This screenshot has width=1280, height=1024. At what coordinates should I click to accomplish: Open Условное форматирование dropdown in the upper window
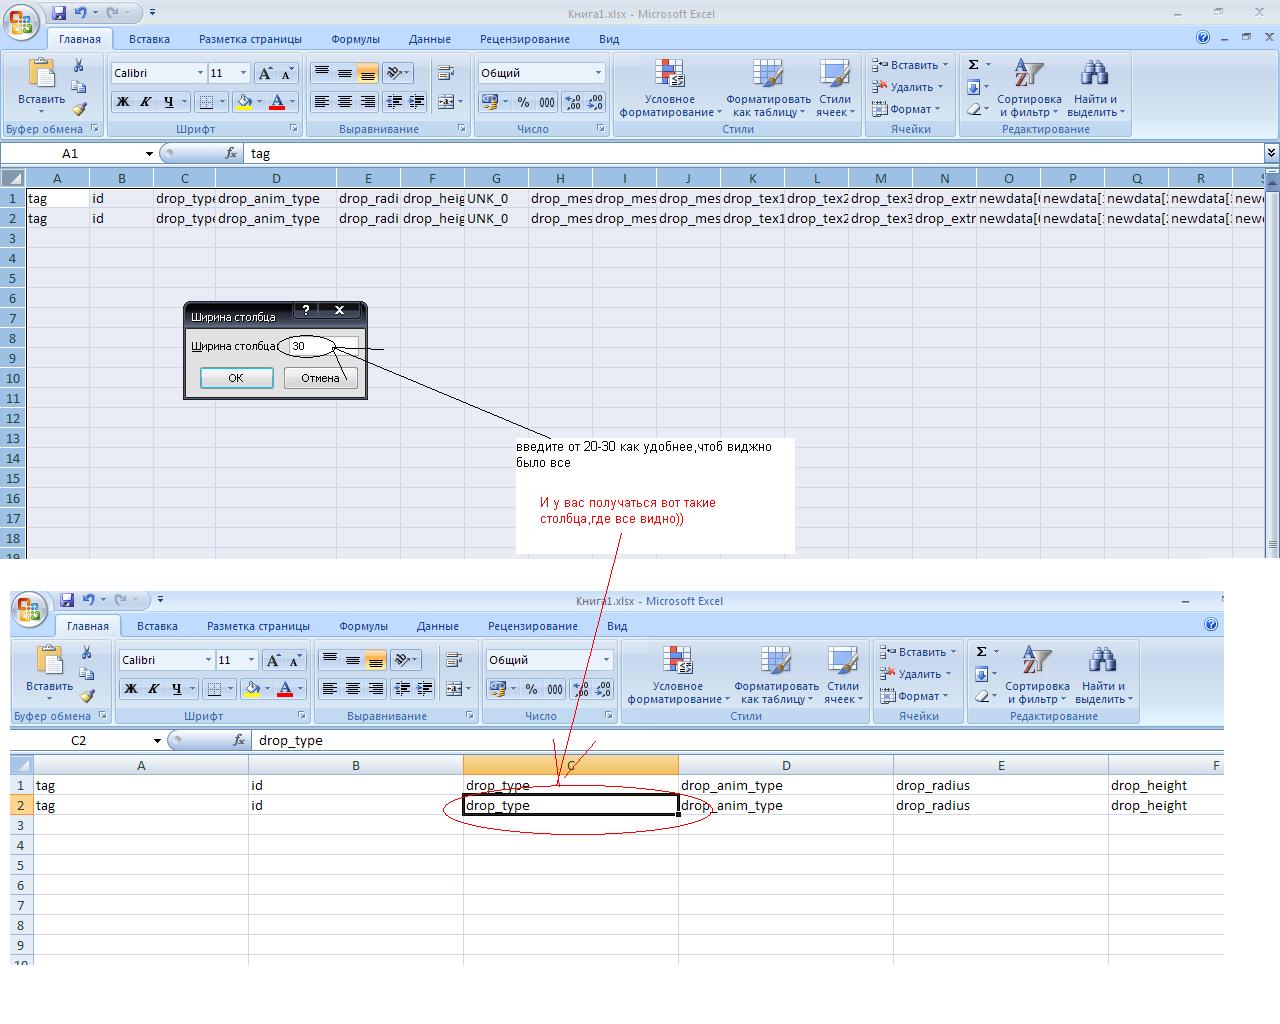670,88
